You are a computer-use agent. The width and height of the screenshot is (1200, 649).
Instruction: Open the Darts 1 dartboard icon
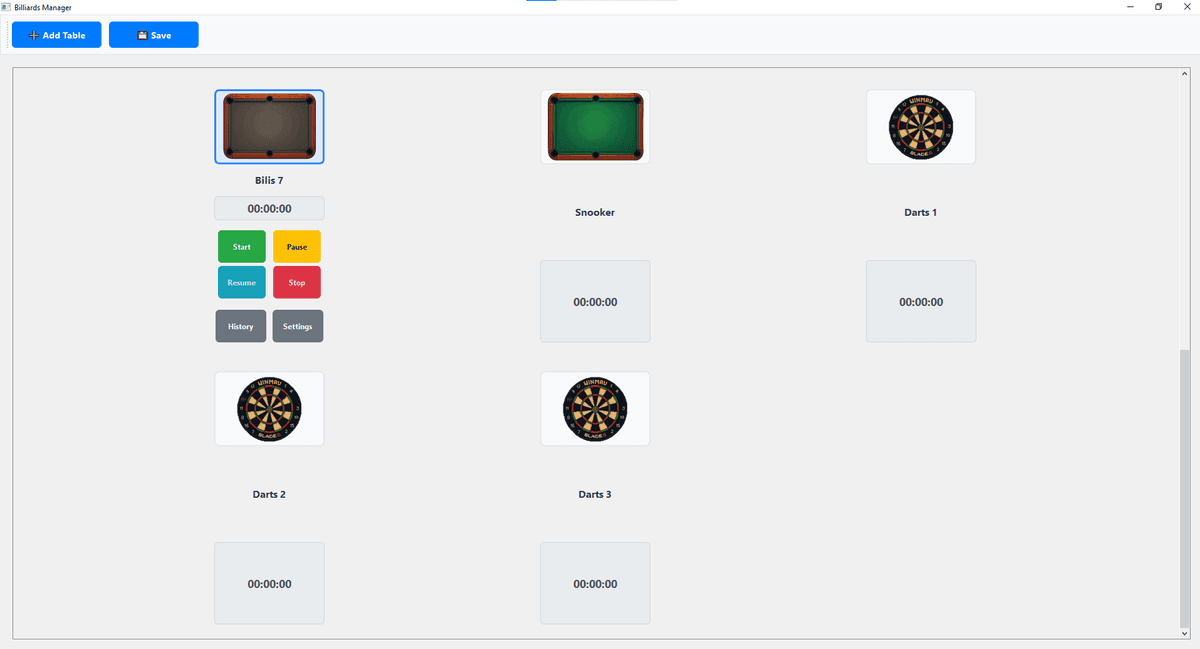[921, 127]
